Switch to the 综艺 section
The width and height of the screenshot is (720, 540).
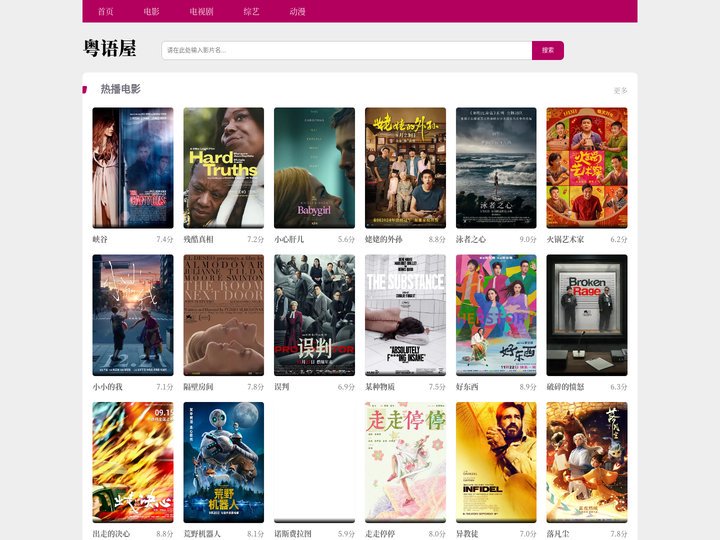coord(252,11)
